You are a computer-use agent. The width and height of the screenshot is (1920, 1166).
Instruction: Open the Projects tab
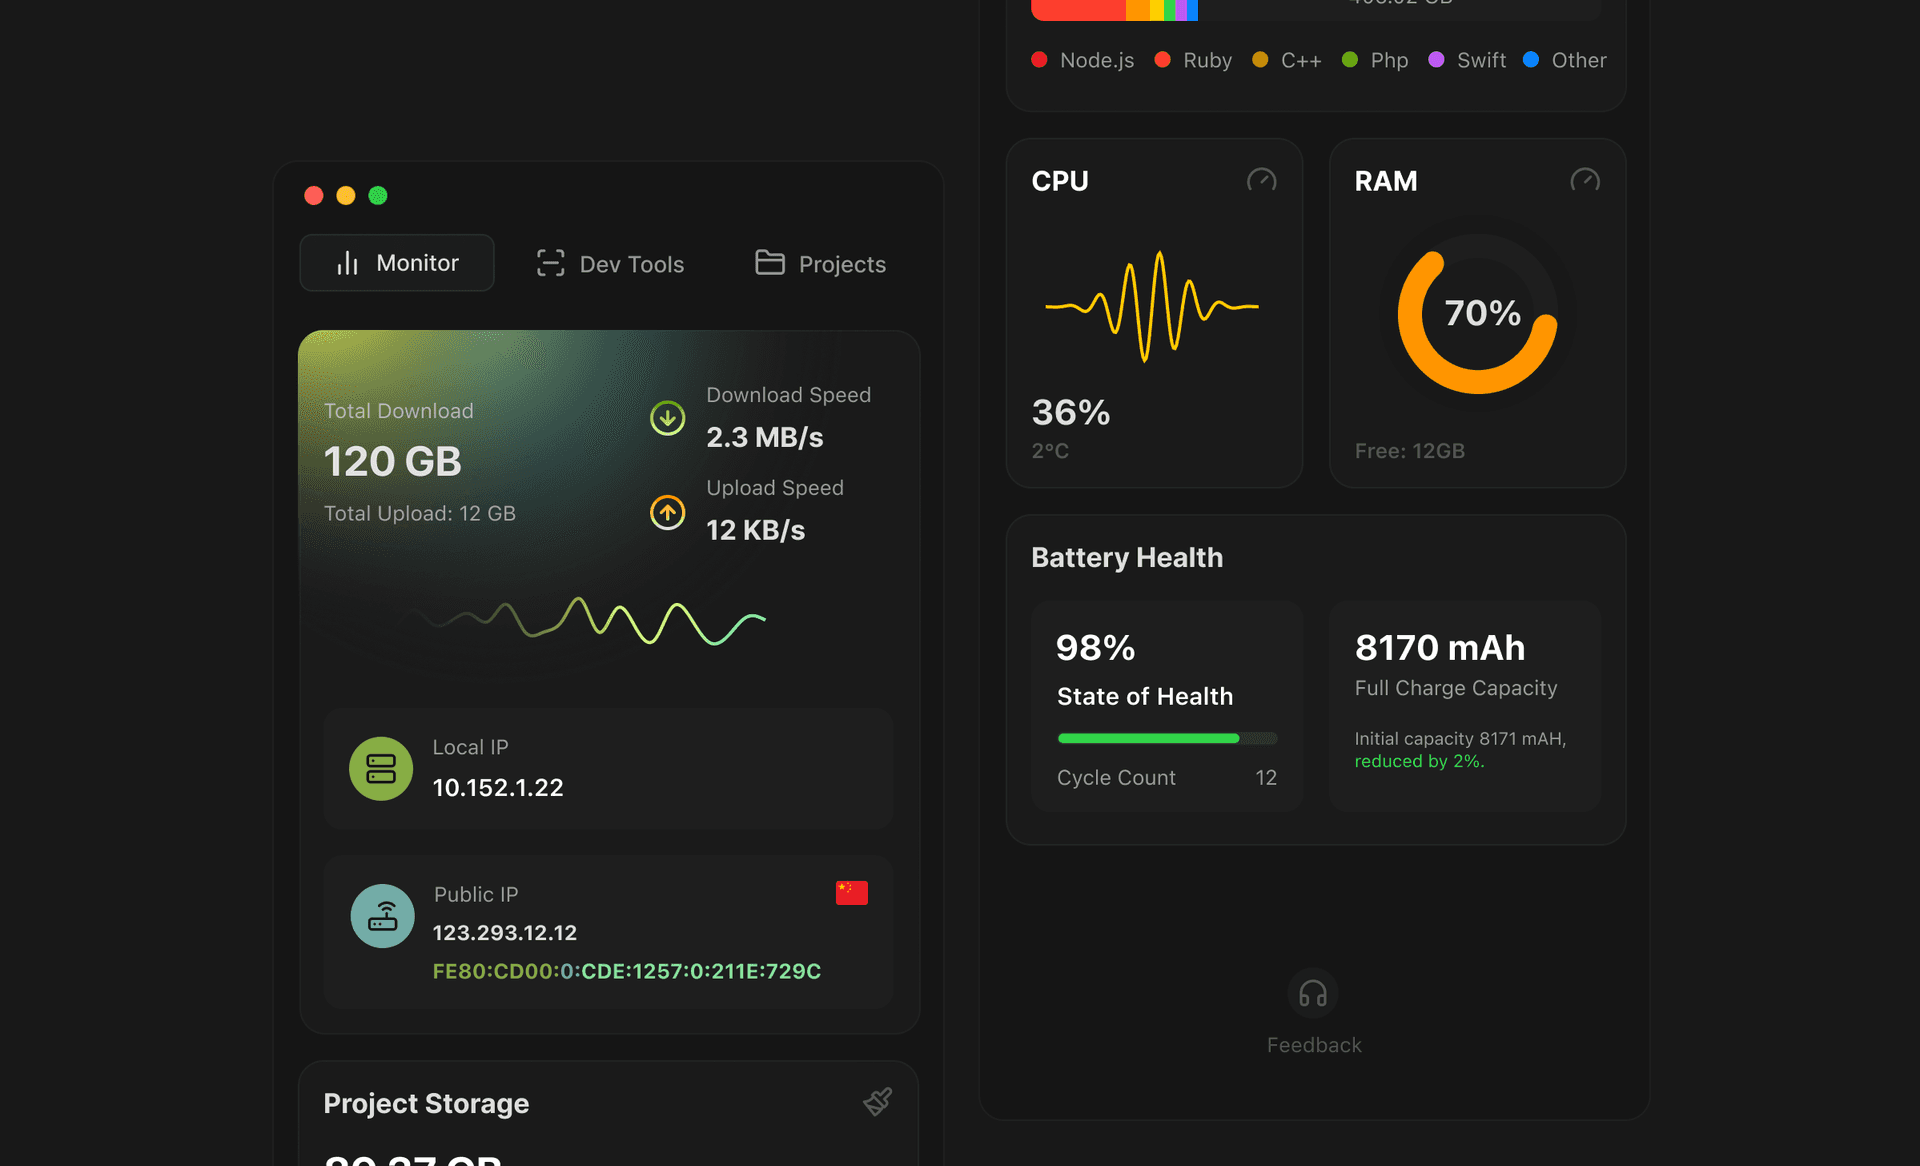tap(820, 264)
